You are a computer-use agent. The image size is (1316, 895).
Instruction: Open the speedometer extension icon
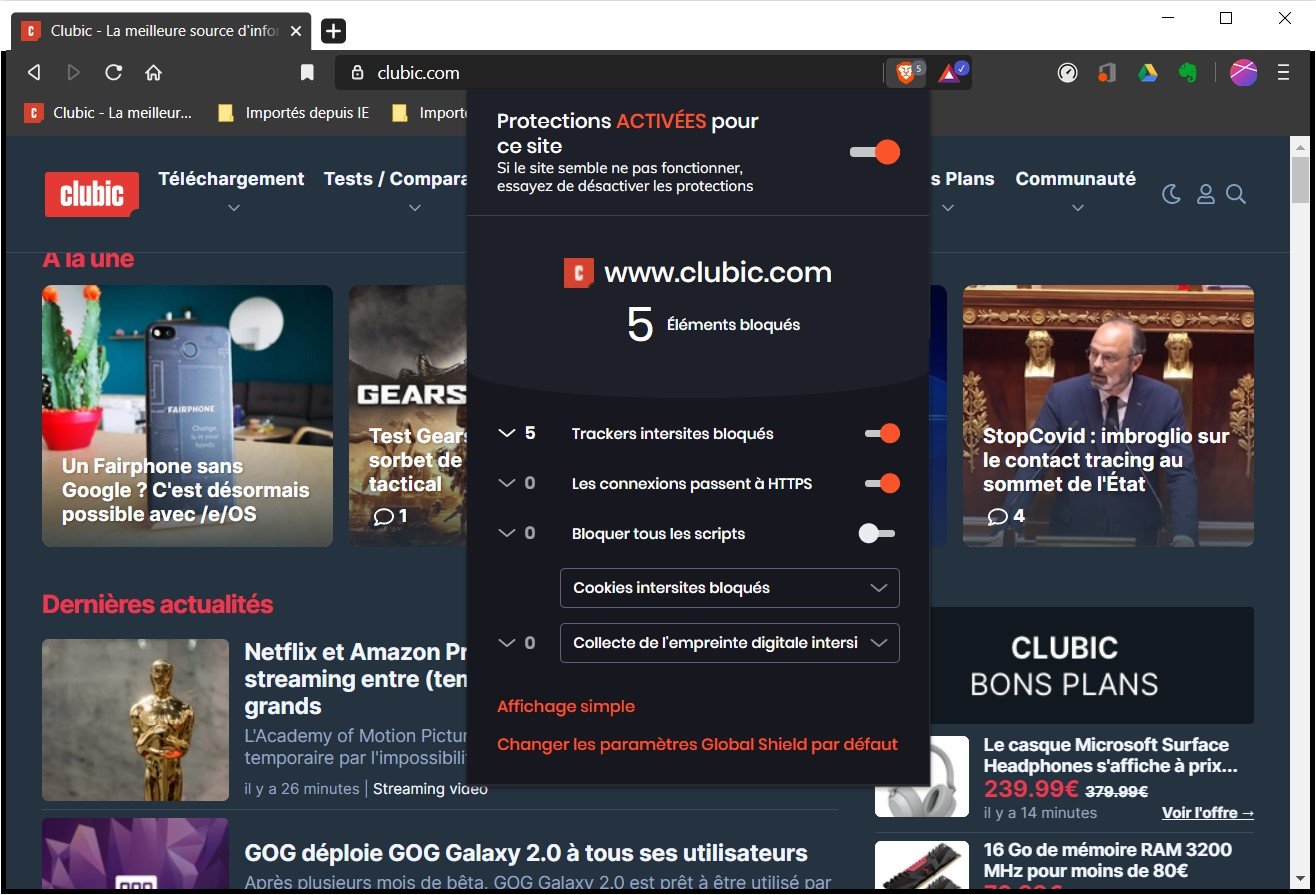tap(1067, 72)
